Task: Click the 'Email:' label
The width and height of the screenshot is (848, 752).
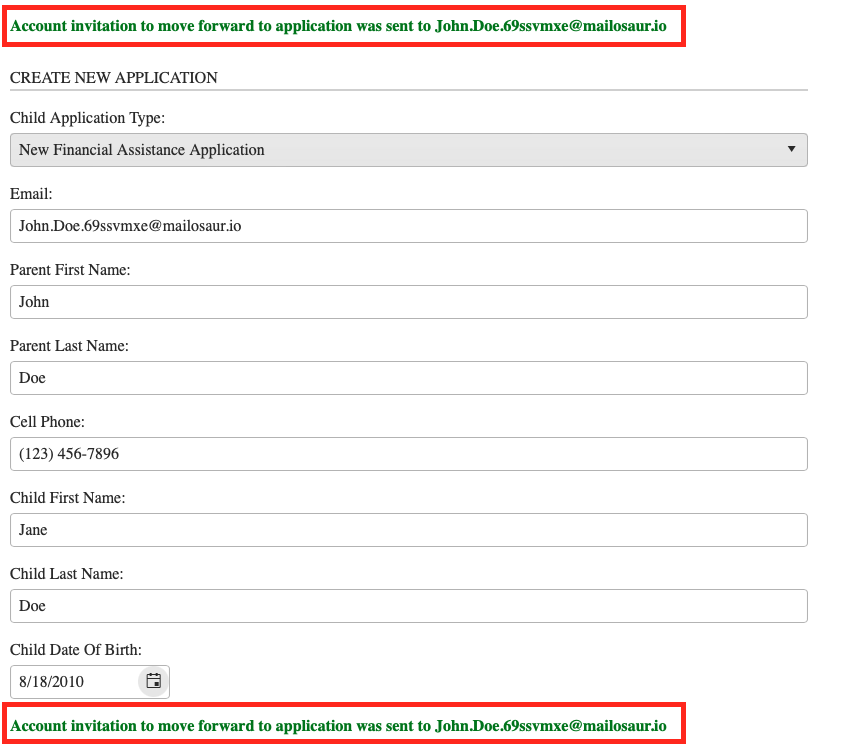Action: pos(31,194)
